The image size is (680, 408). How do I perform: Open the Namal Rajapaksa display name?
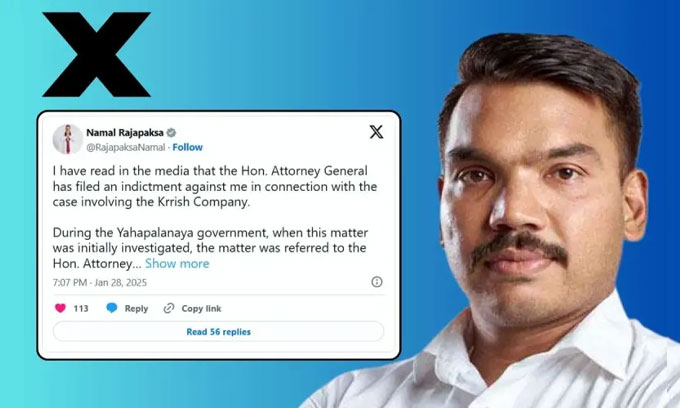click(x=125, y=133)
